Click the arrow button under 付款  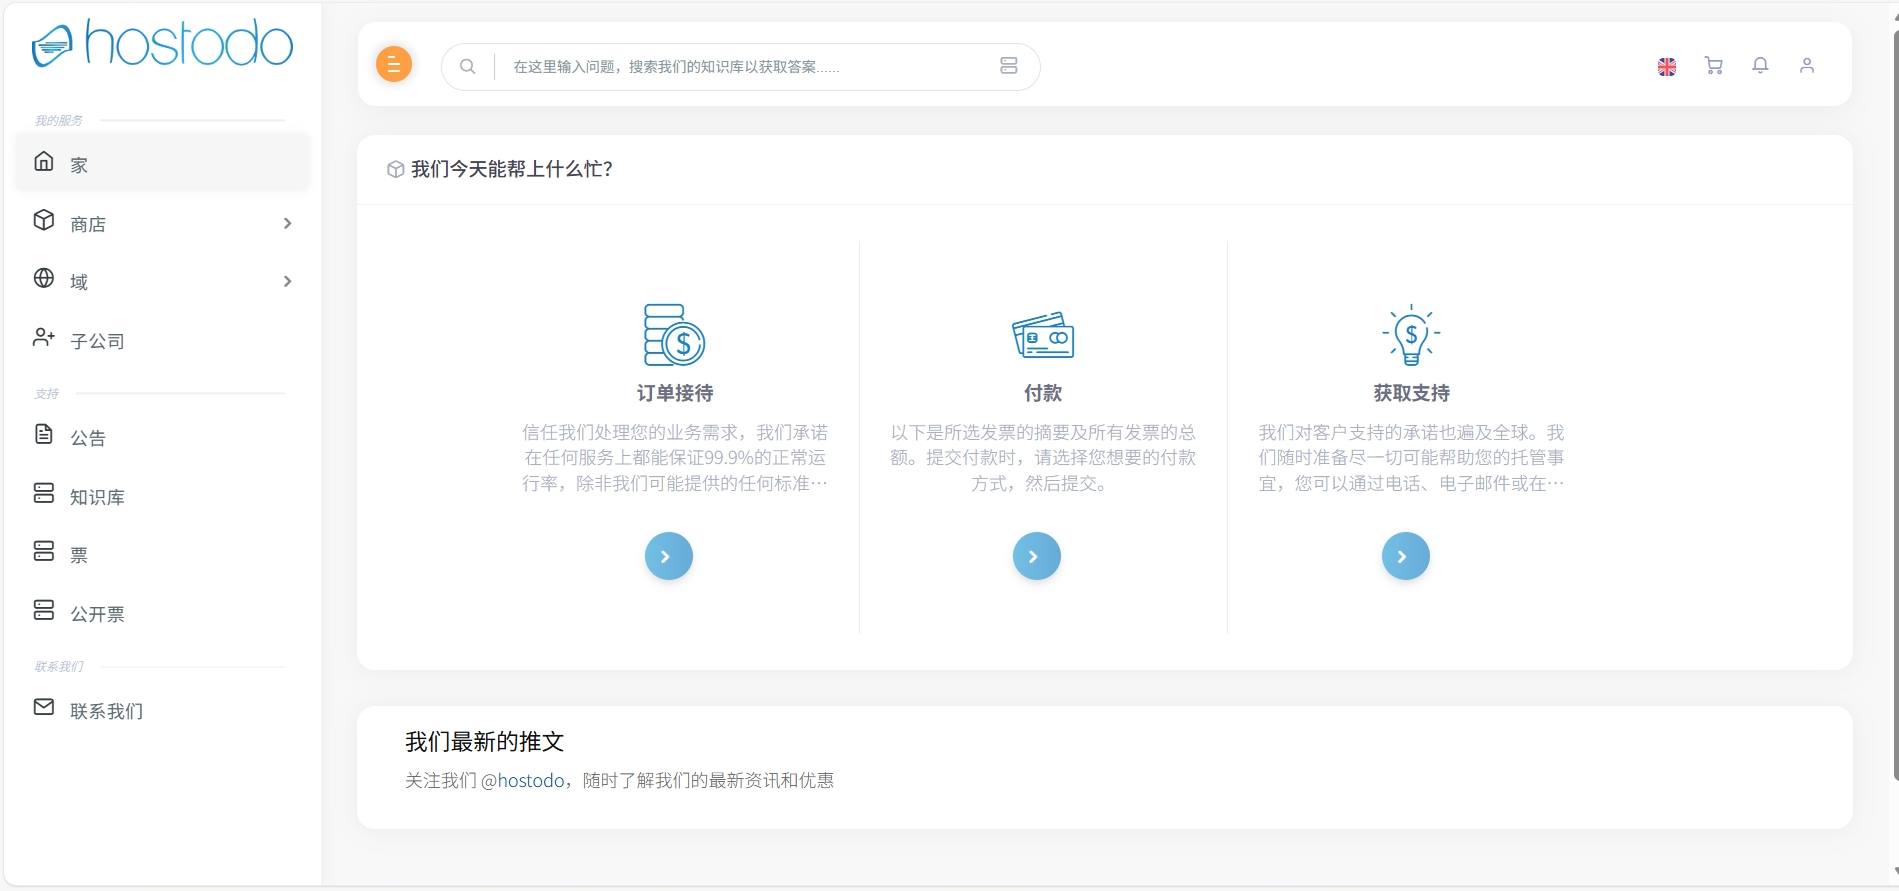(x=1036, y=556)
